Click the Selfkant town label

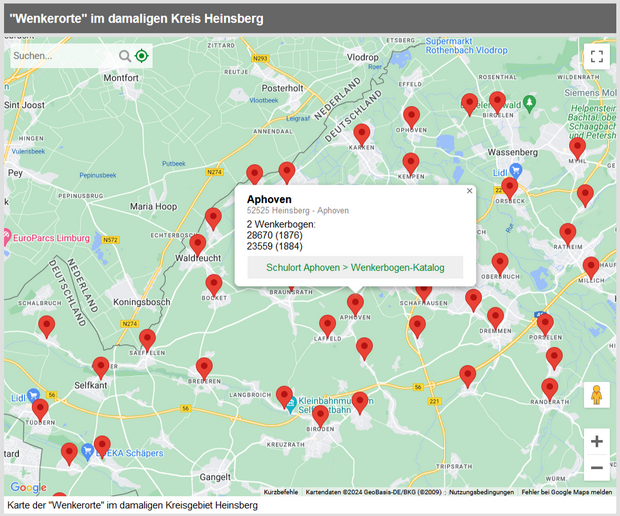[x=91, y=385]
